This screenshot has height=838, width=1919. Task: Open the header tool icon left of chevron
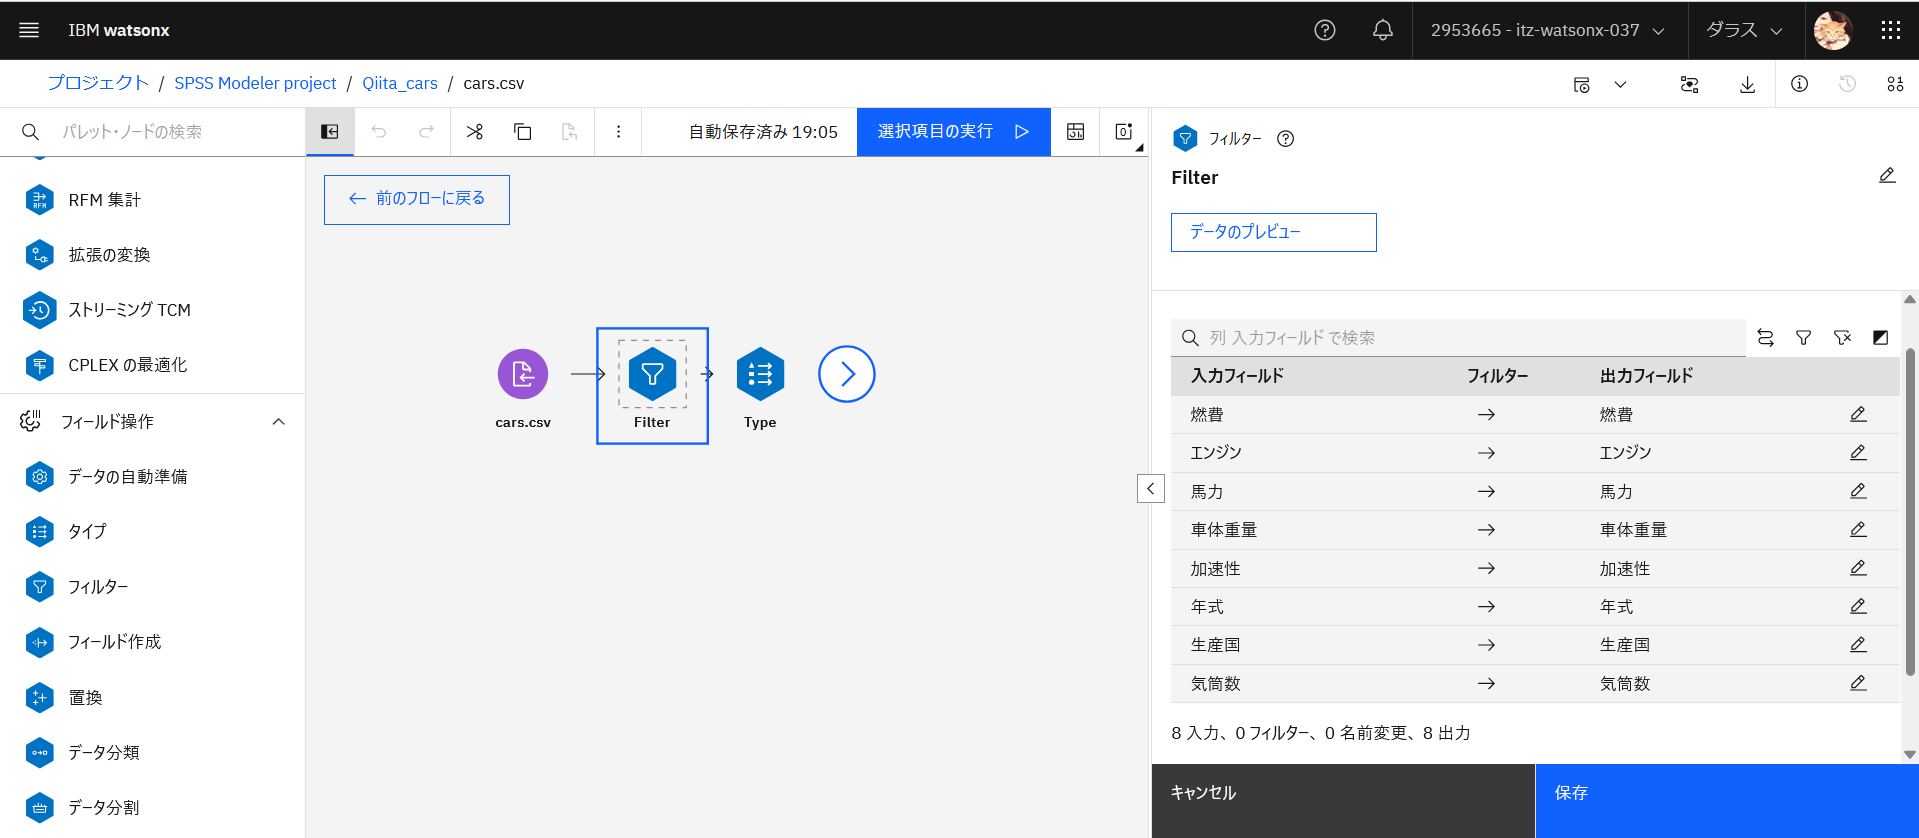click(x=1582, y=85)
